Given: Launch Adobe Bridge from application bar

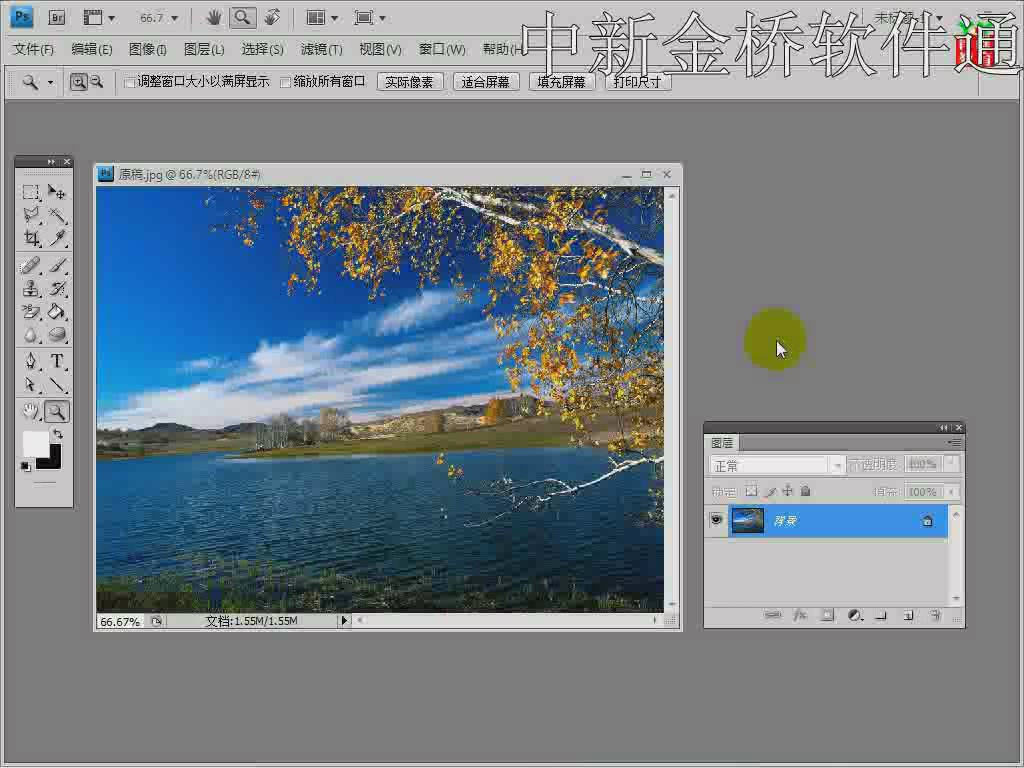Looking at the screenshot, I should pos(57,18).
